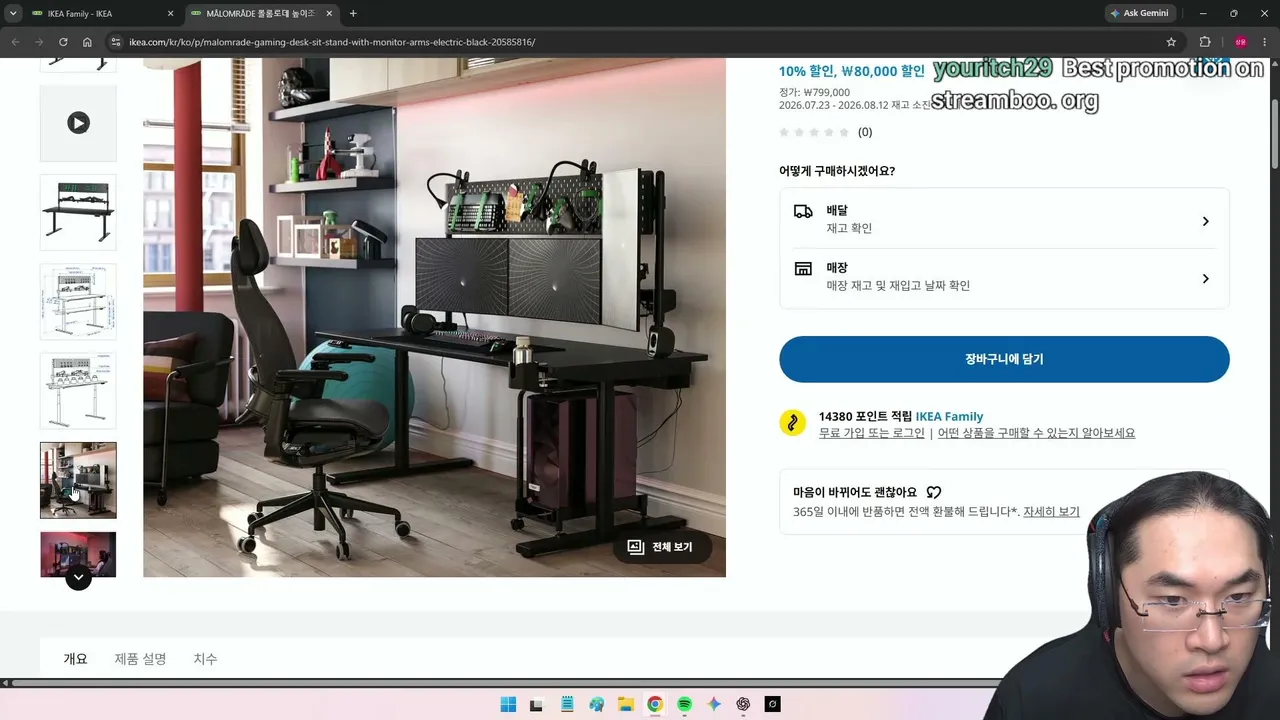Expand the 배달 delivery chevron

pos(1205,221)
